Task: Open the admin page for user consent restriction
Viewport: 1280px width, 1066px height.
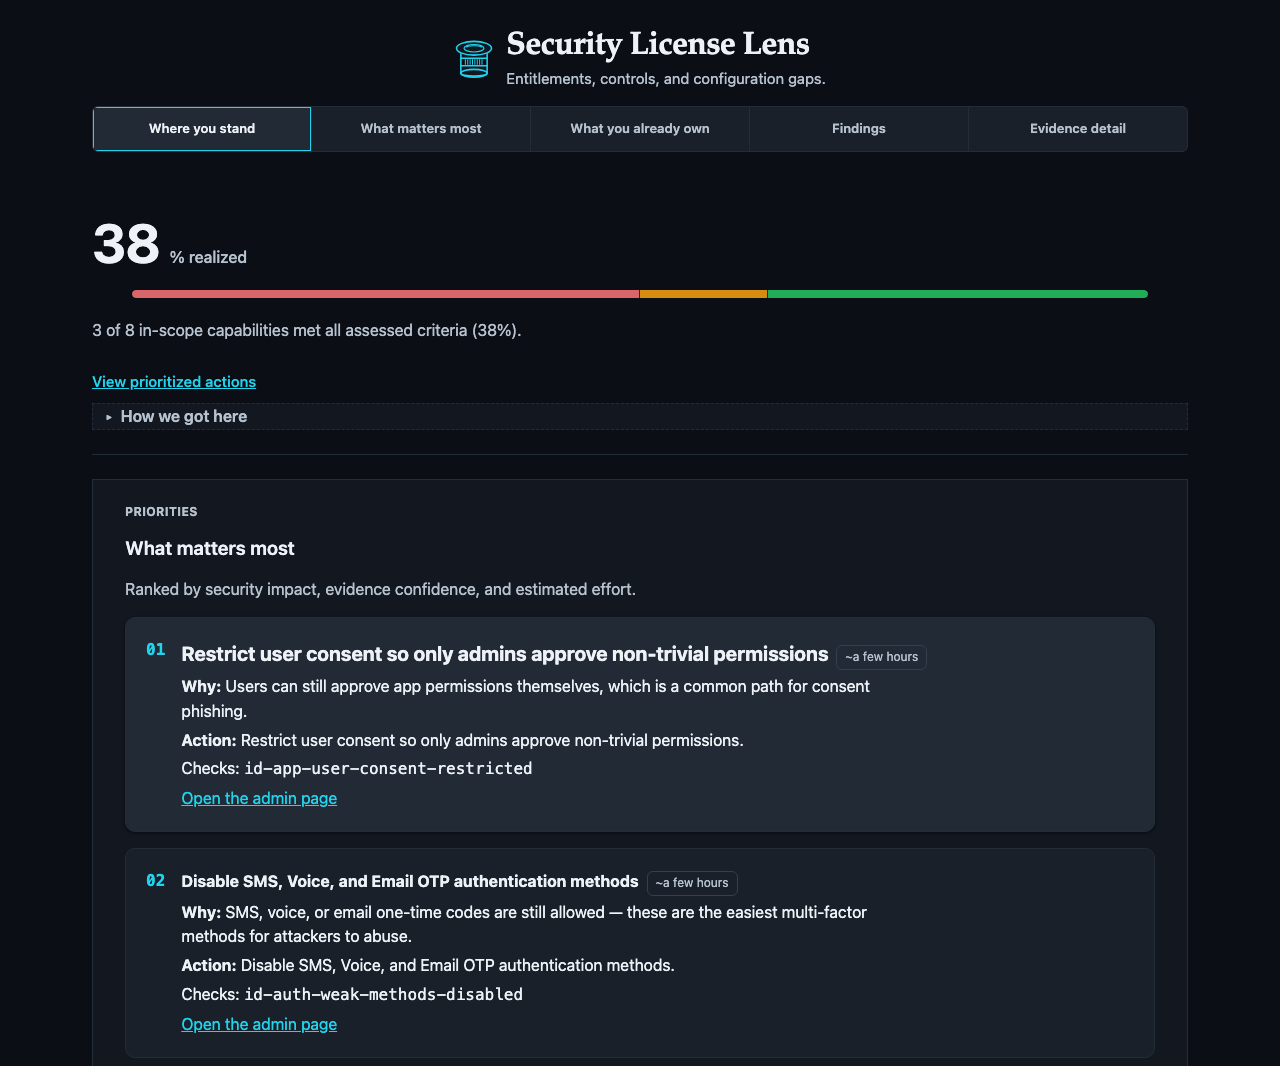Action: point(259,798)
